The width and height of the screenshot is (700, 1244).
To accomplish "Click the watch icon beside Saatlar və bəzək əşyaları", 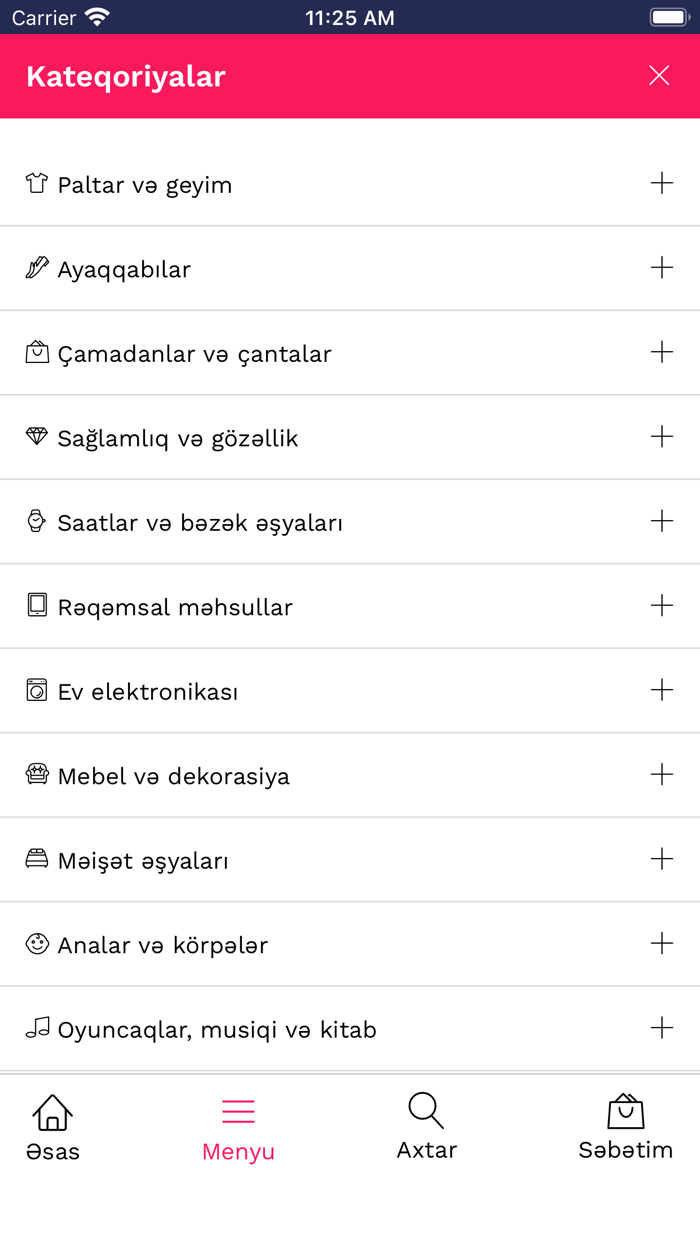I will point(36,520).
